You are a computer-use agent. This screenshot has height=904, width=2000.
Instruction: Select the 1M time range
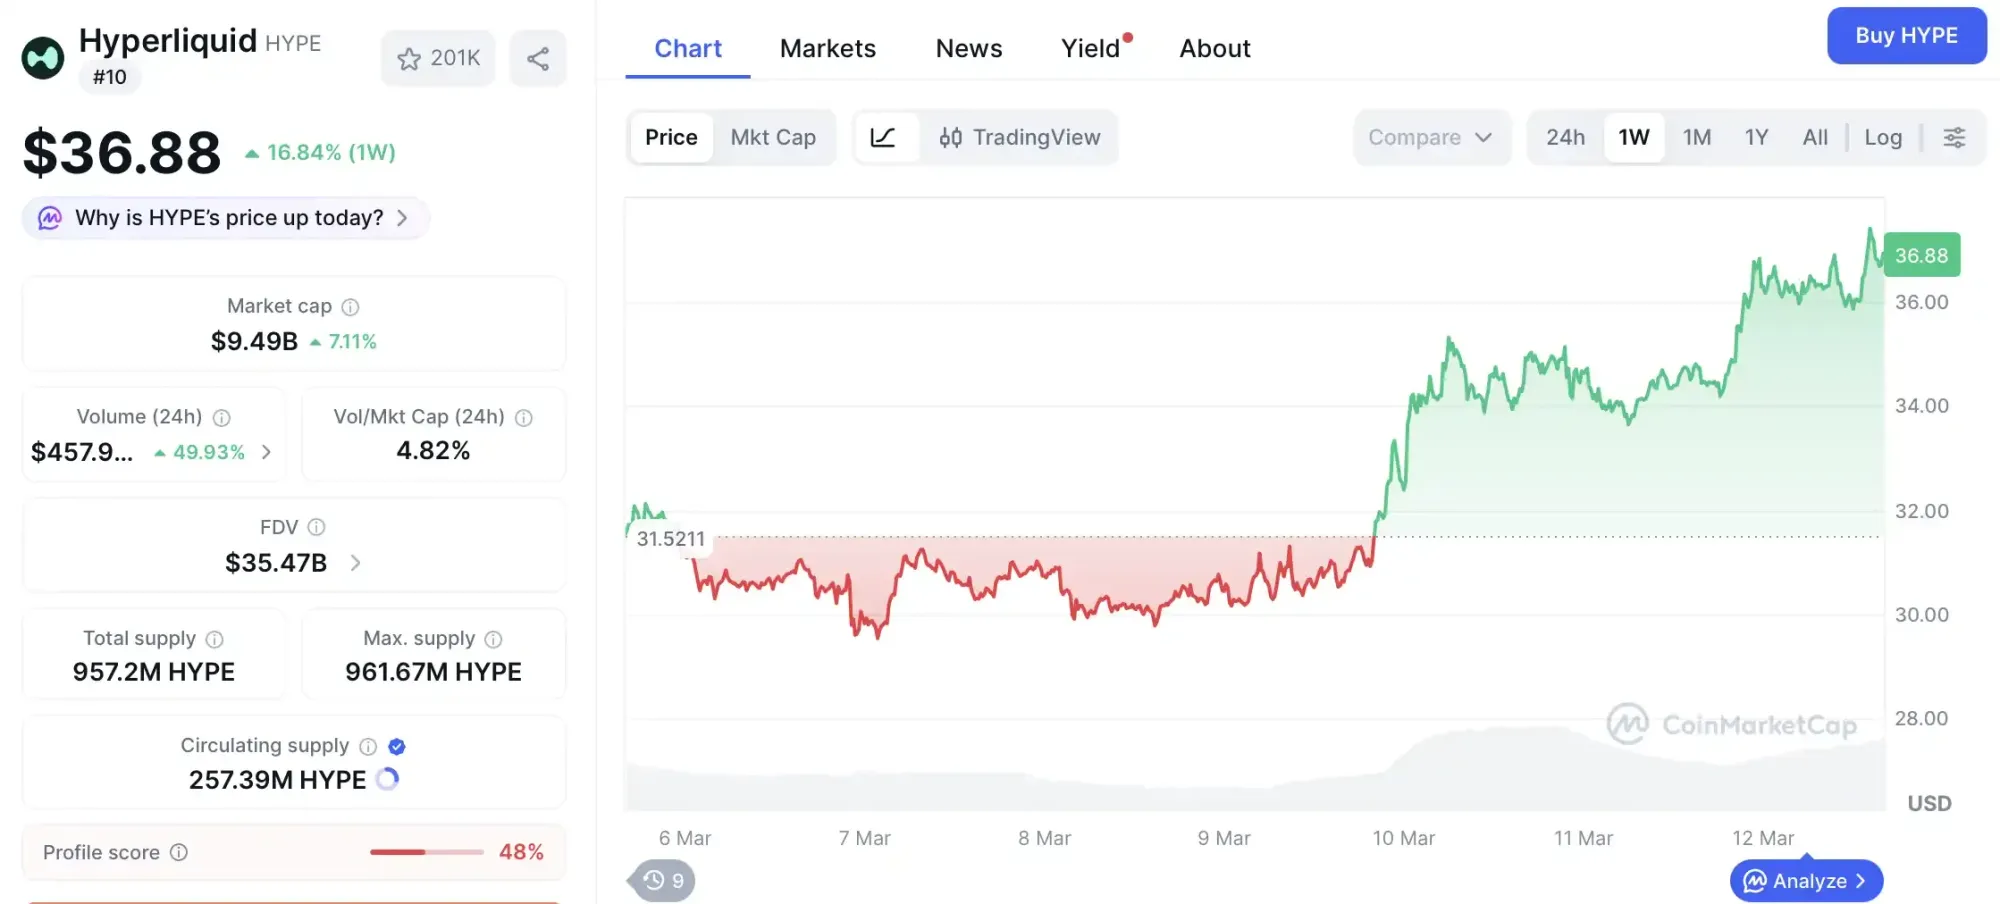tap(1697, 137)
